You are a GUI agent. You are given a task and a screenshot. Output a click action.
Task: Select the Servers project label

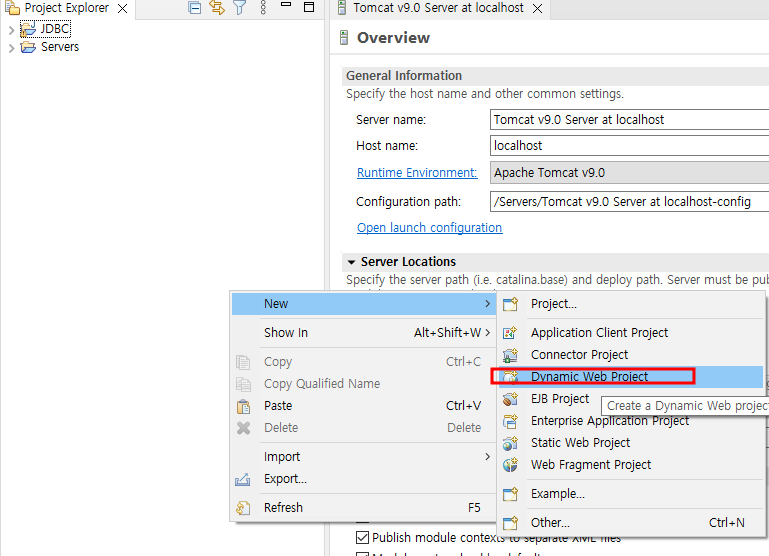(60, 47)
